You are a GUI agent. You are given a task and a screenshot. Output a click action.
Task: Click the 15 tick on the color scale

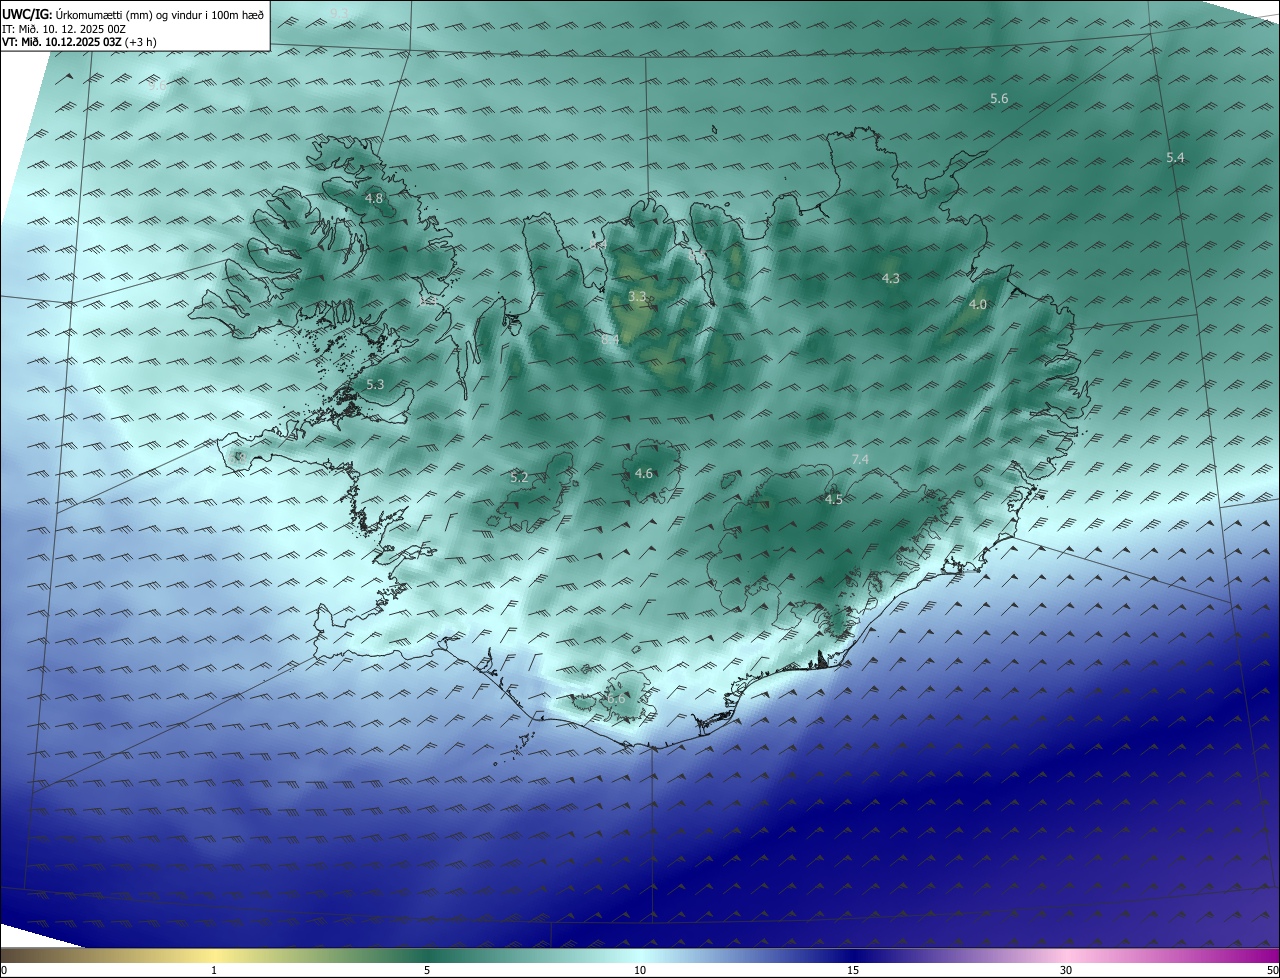click(x=853, y=970)
